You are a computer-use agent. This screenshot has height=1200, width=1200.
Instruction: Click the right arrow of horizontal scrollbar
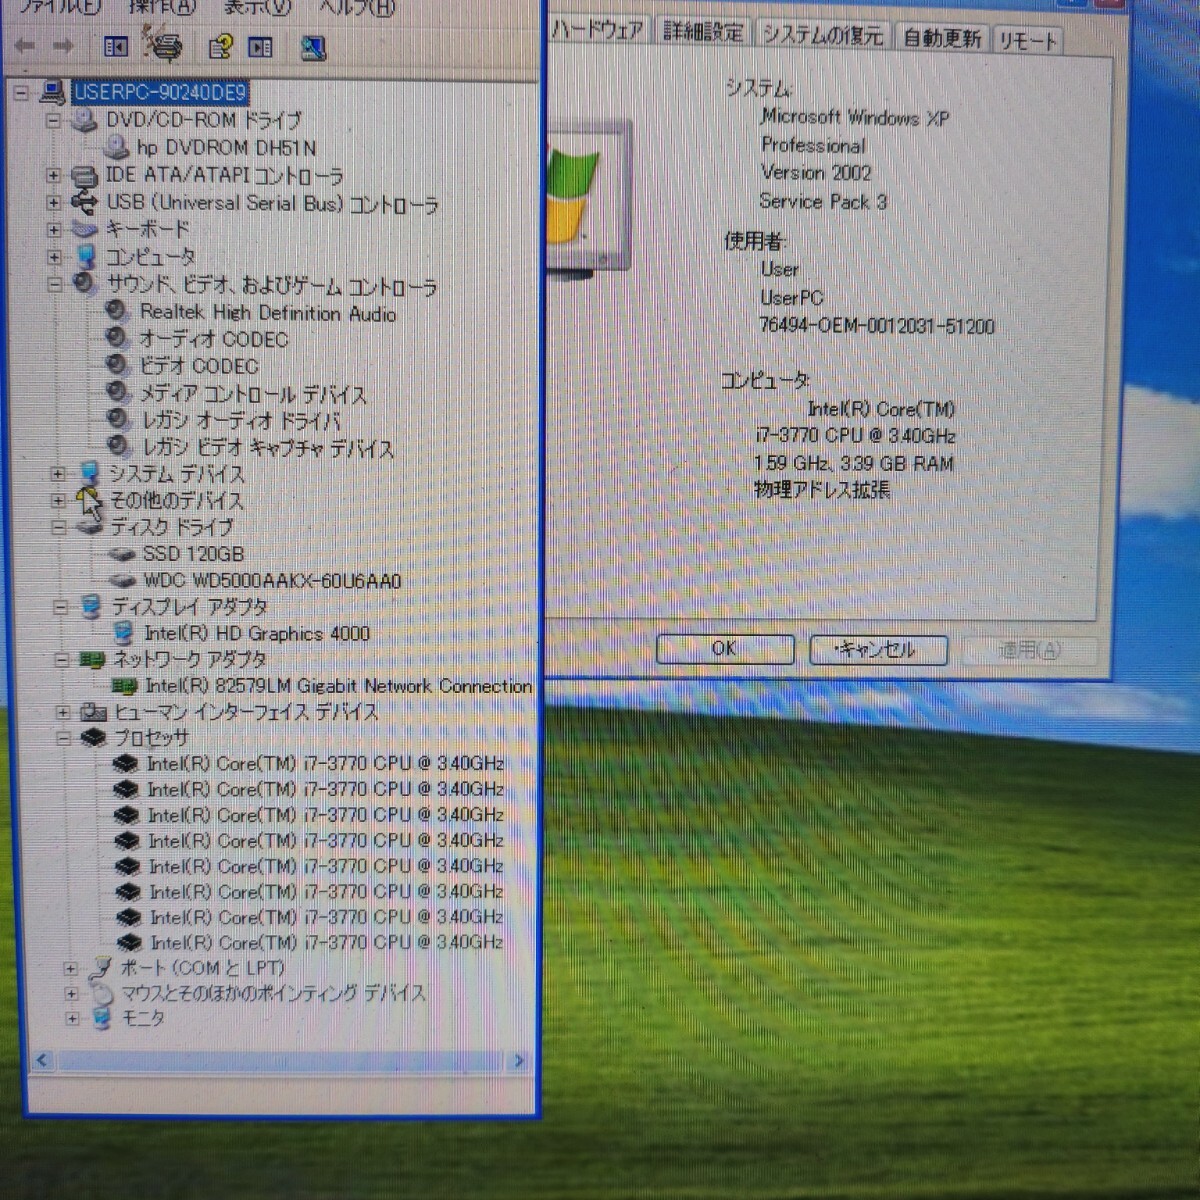[x=518, y=1061]
